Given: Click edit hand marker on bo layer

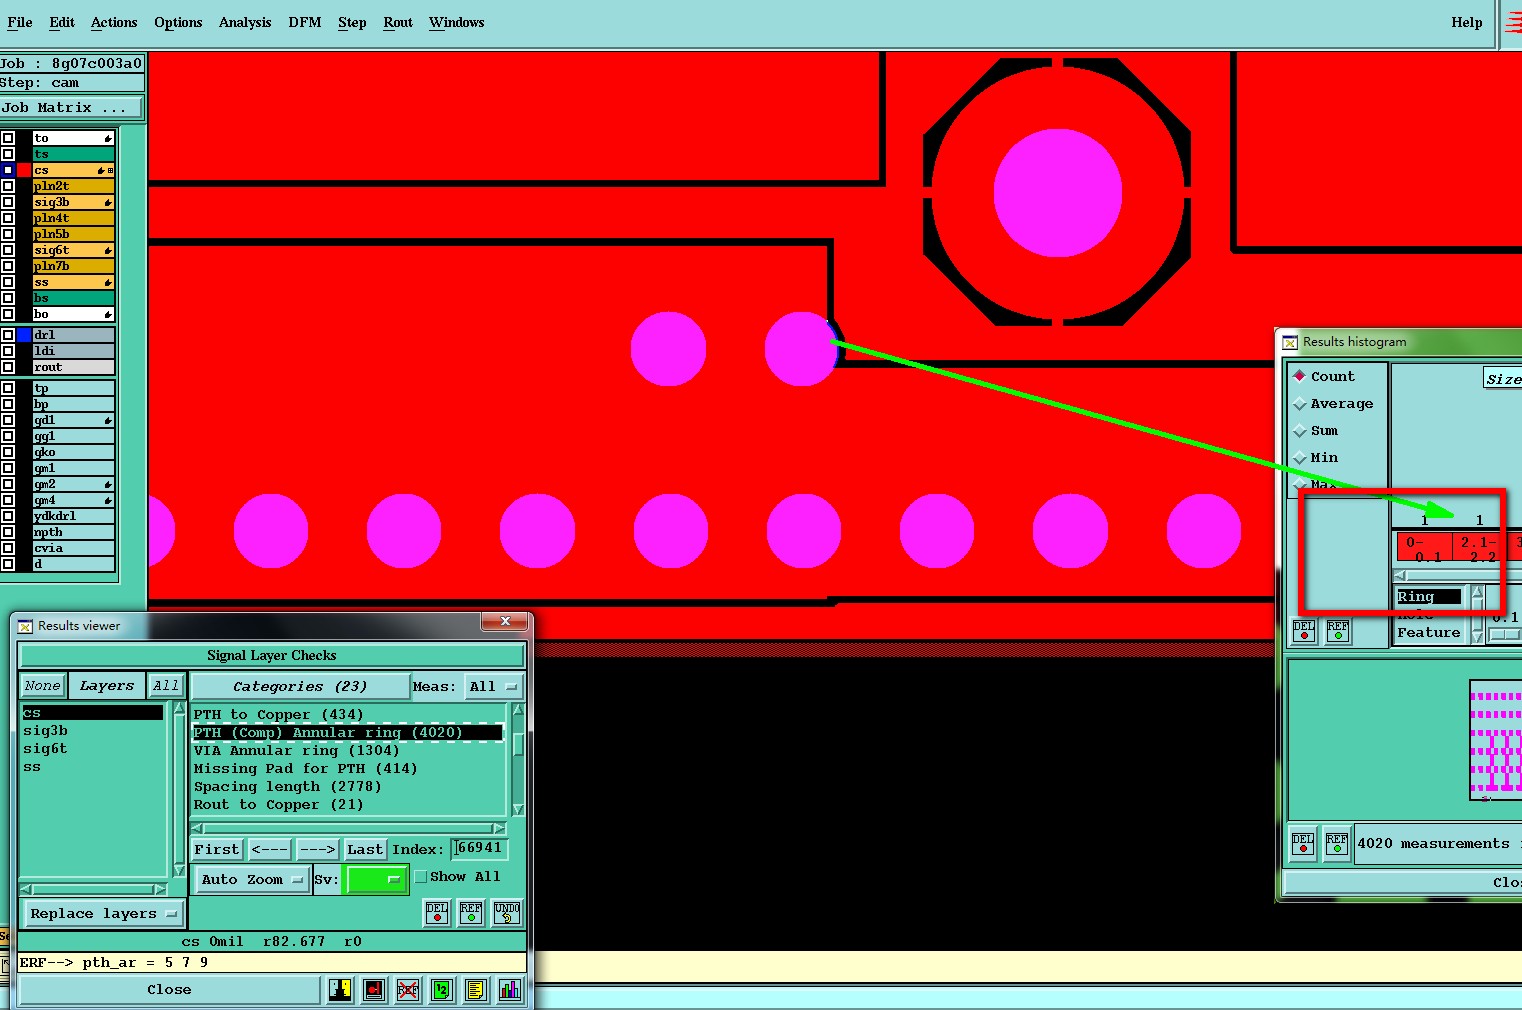Looking at the screenshot, I should [108, 314].
